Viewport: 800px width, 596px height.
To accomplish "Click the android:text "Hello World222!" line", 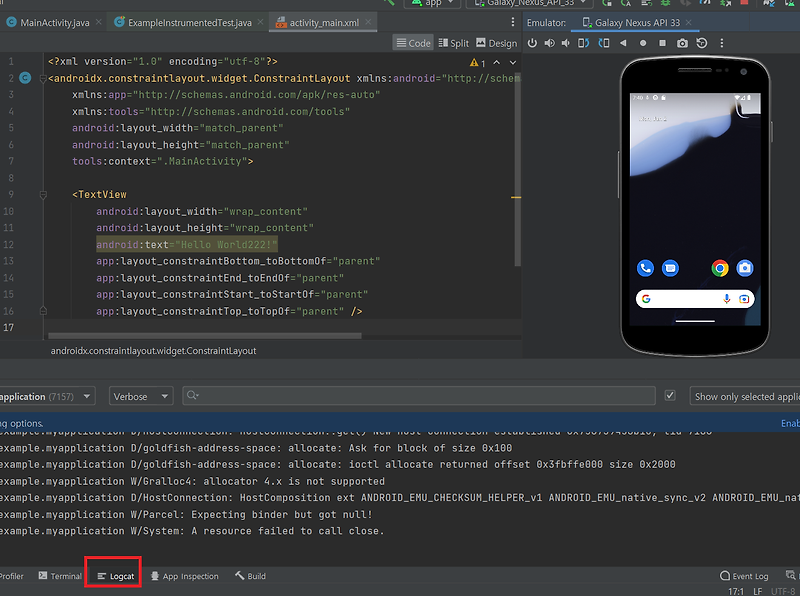I will [x=187, y=244].
